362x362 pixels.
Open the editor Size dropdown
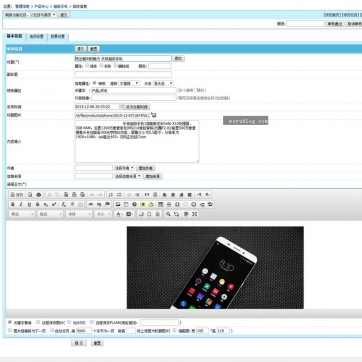[x=103, y=214]
